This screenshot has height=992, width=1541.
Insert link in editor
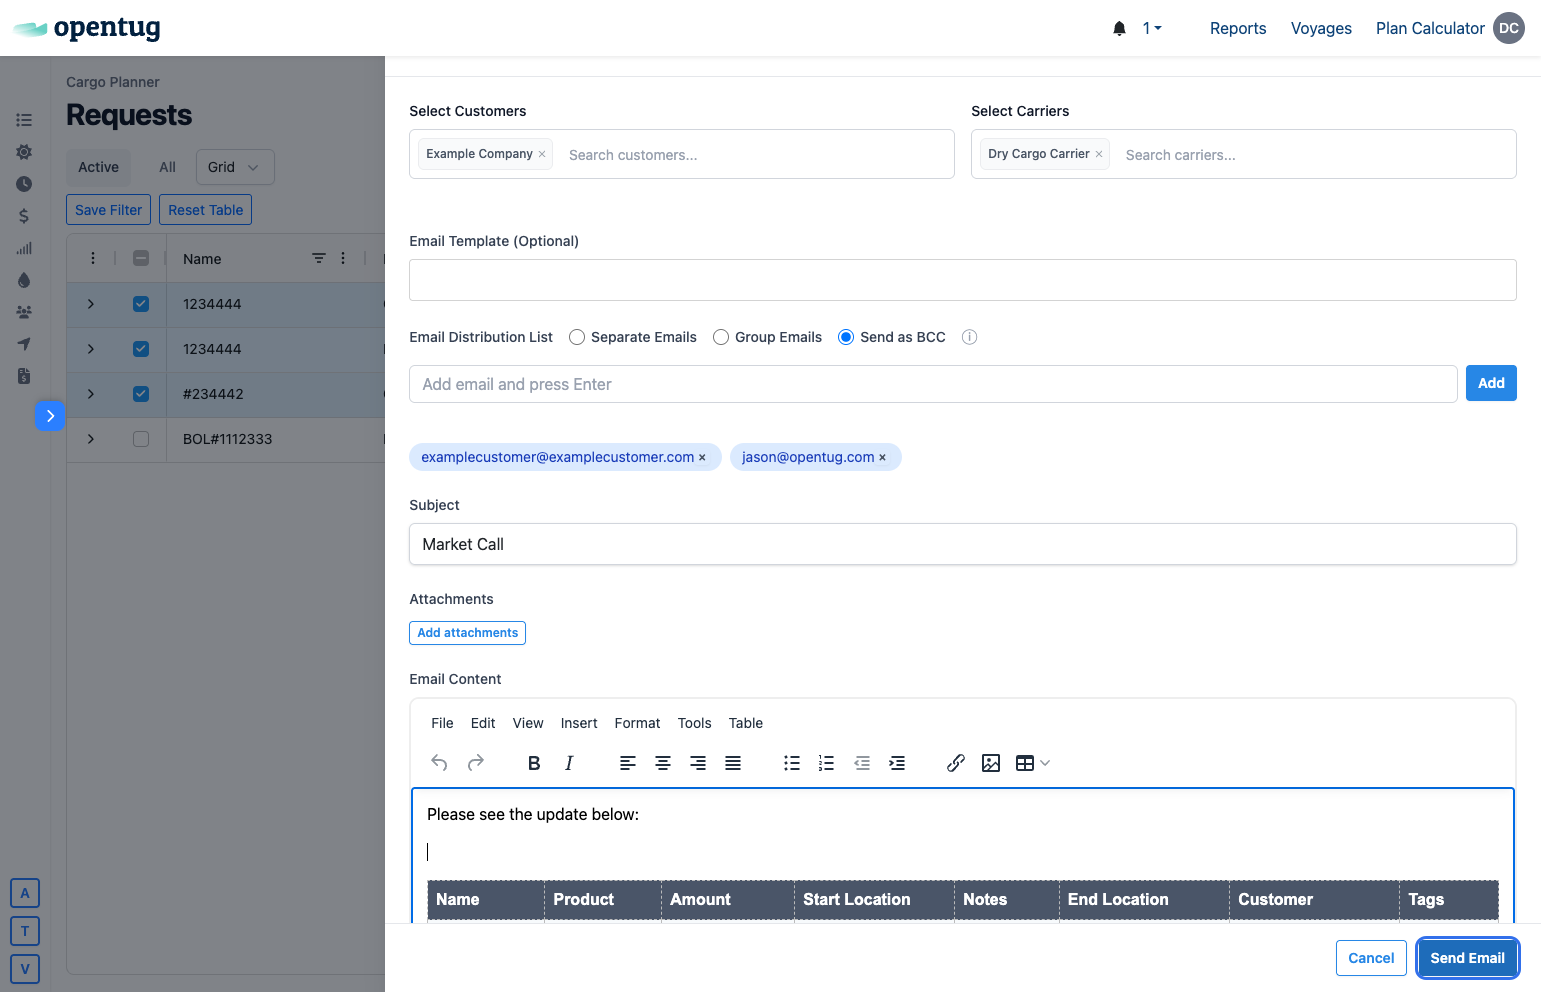(956, 763)
